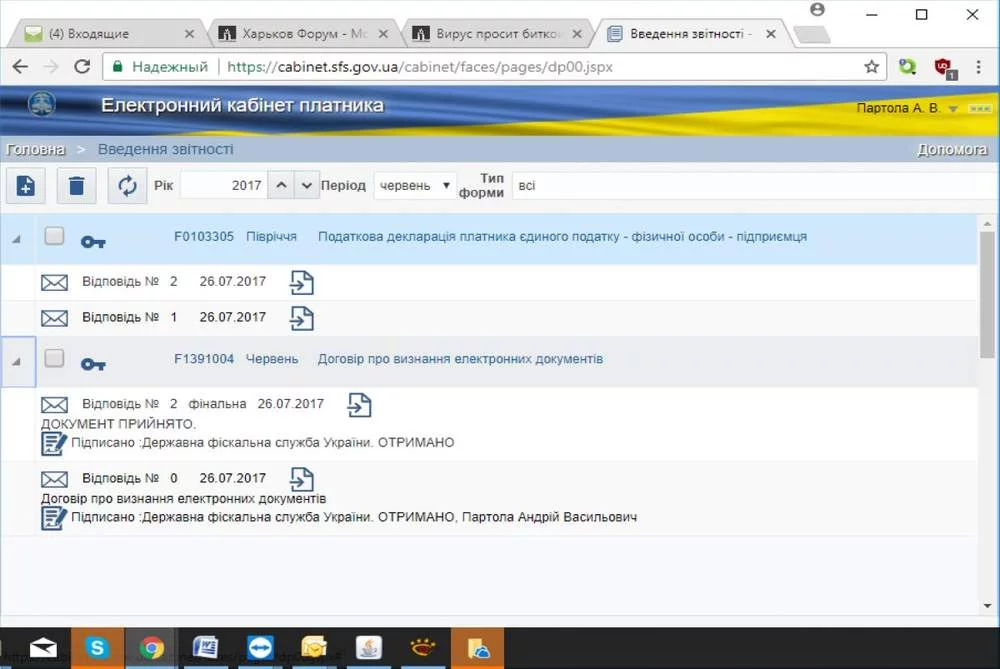
Task: Click envelope icon of фінальна response
Action: click(x=54, y=405)
